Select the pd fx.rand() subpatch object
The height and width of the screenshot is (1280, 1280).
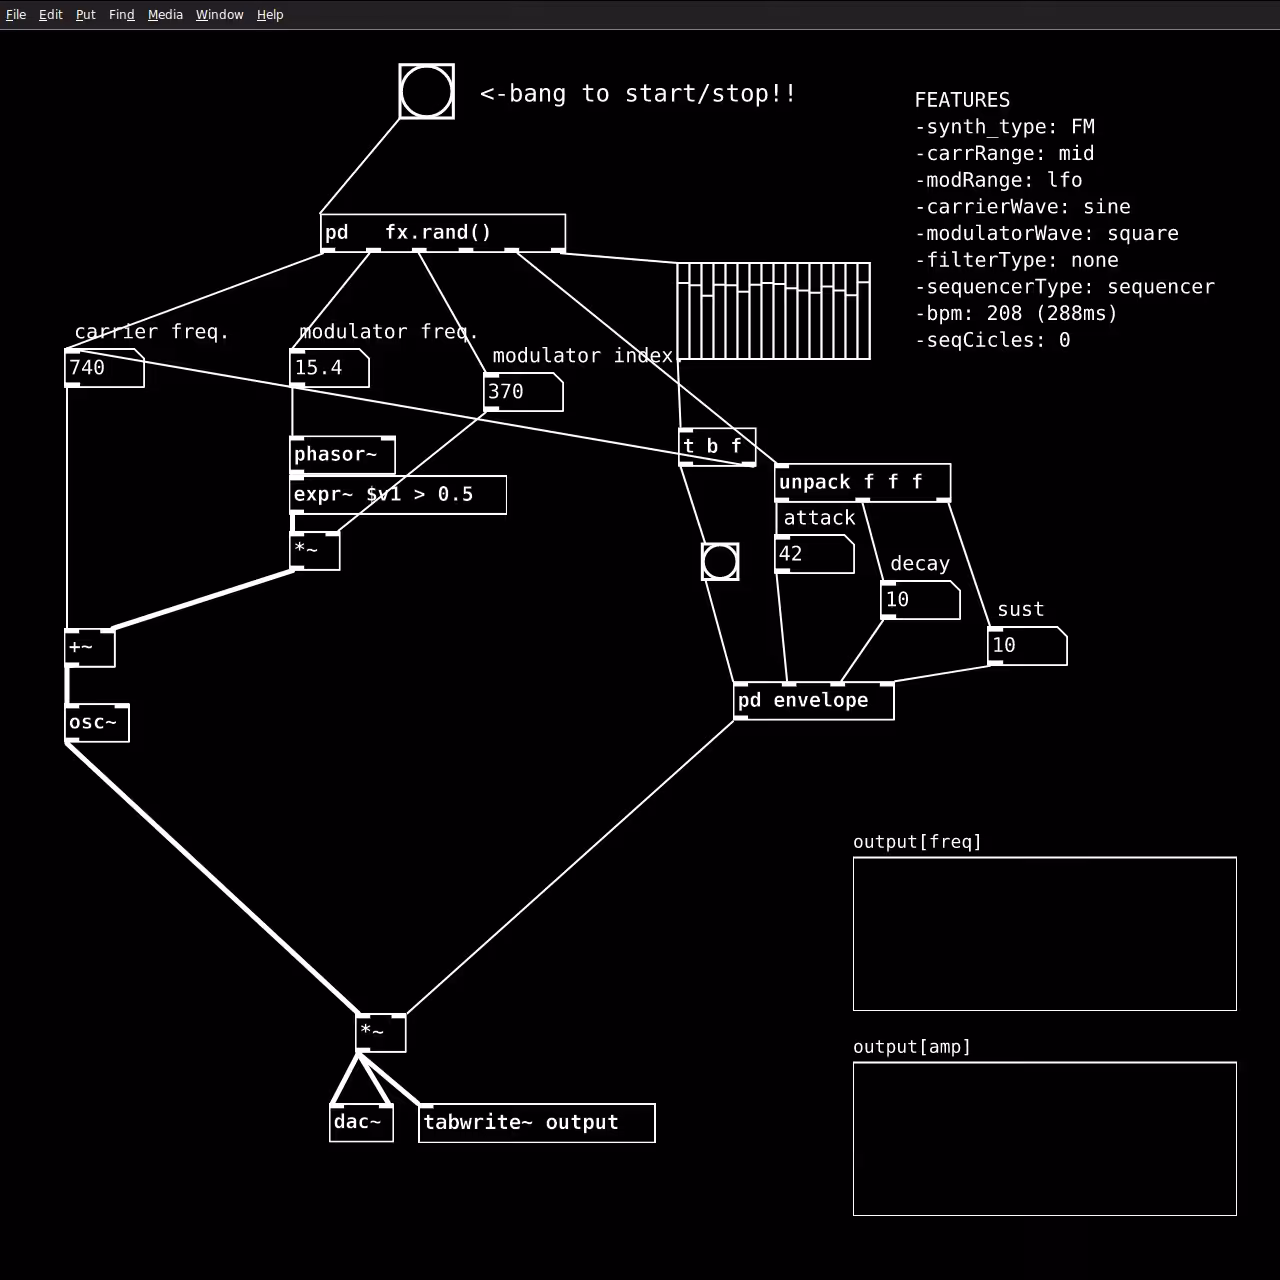pos(443,233)
